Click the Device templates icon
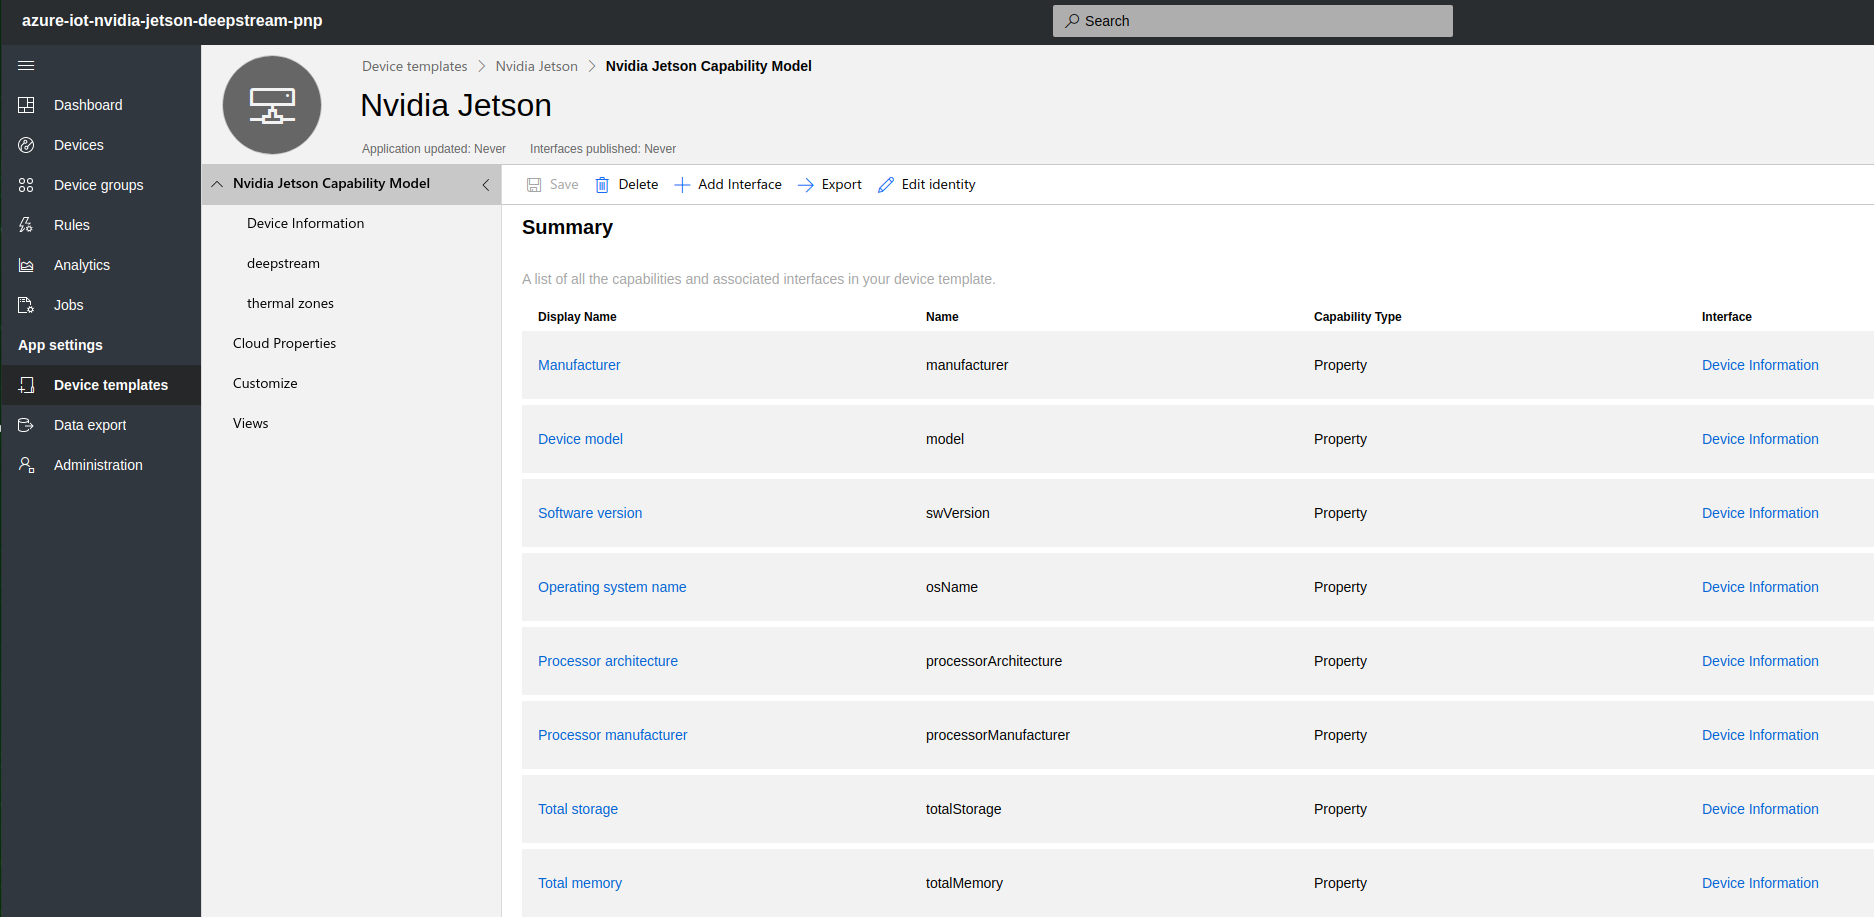Image resolution: width=1874 pixels, height=917 pixels. click(x=26, y=385)
